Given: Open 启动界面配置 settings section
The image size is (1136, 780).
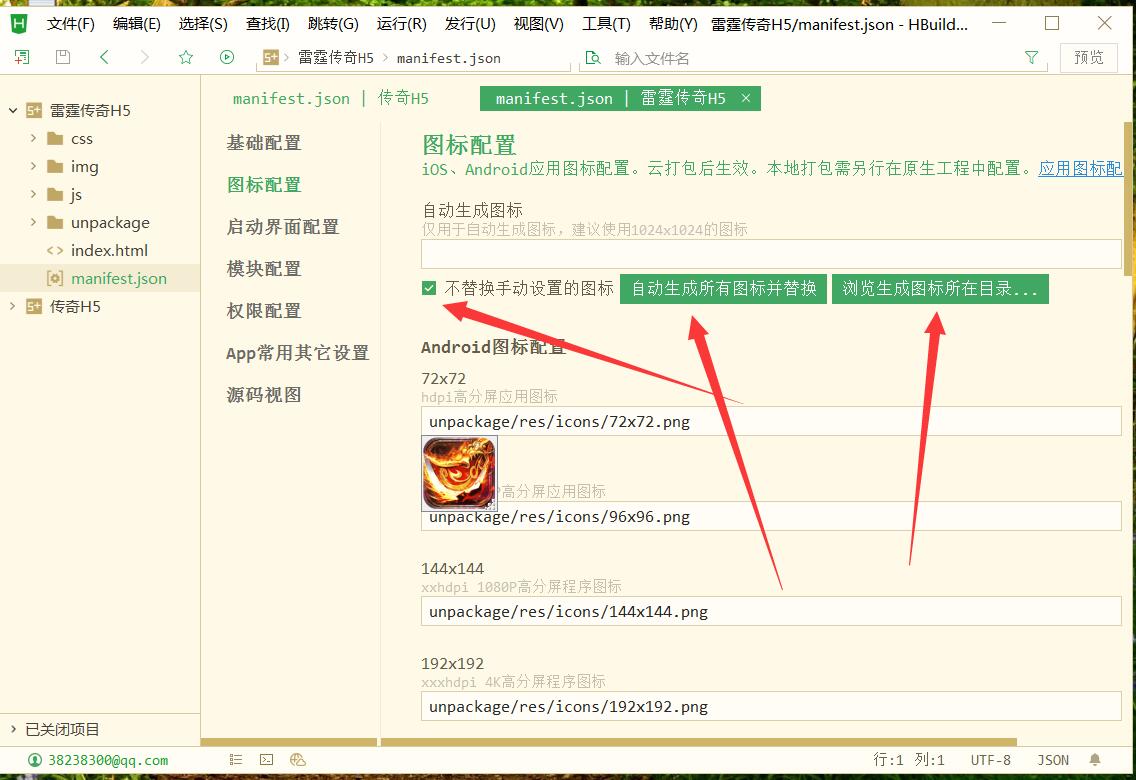Looking at the screenshot, I should coord(283,227).
